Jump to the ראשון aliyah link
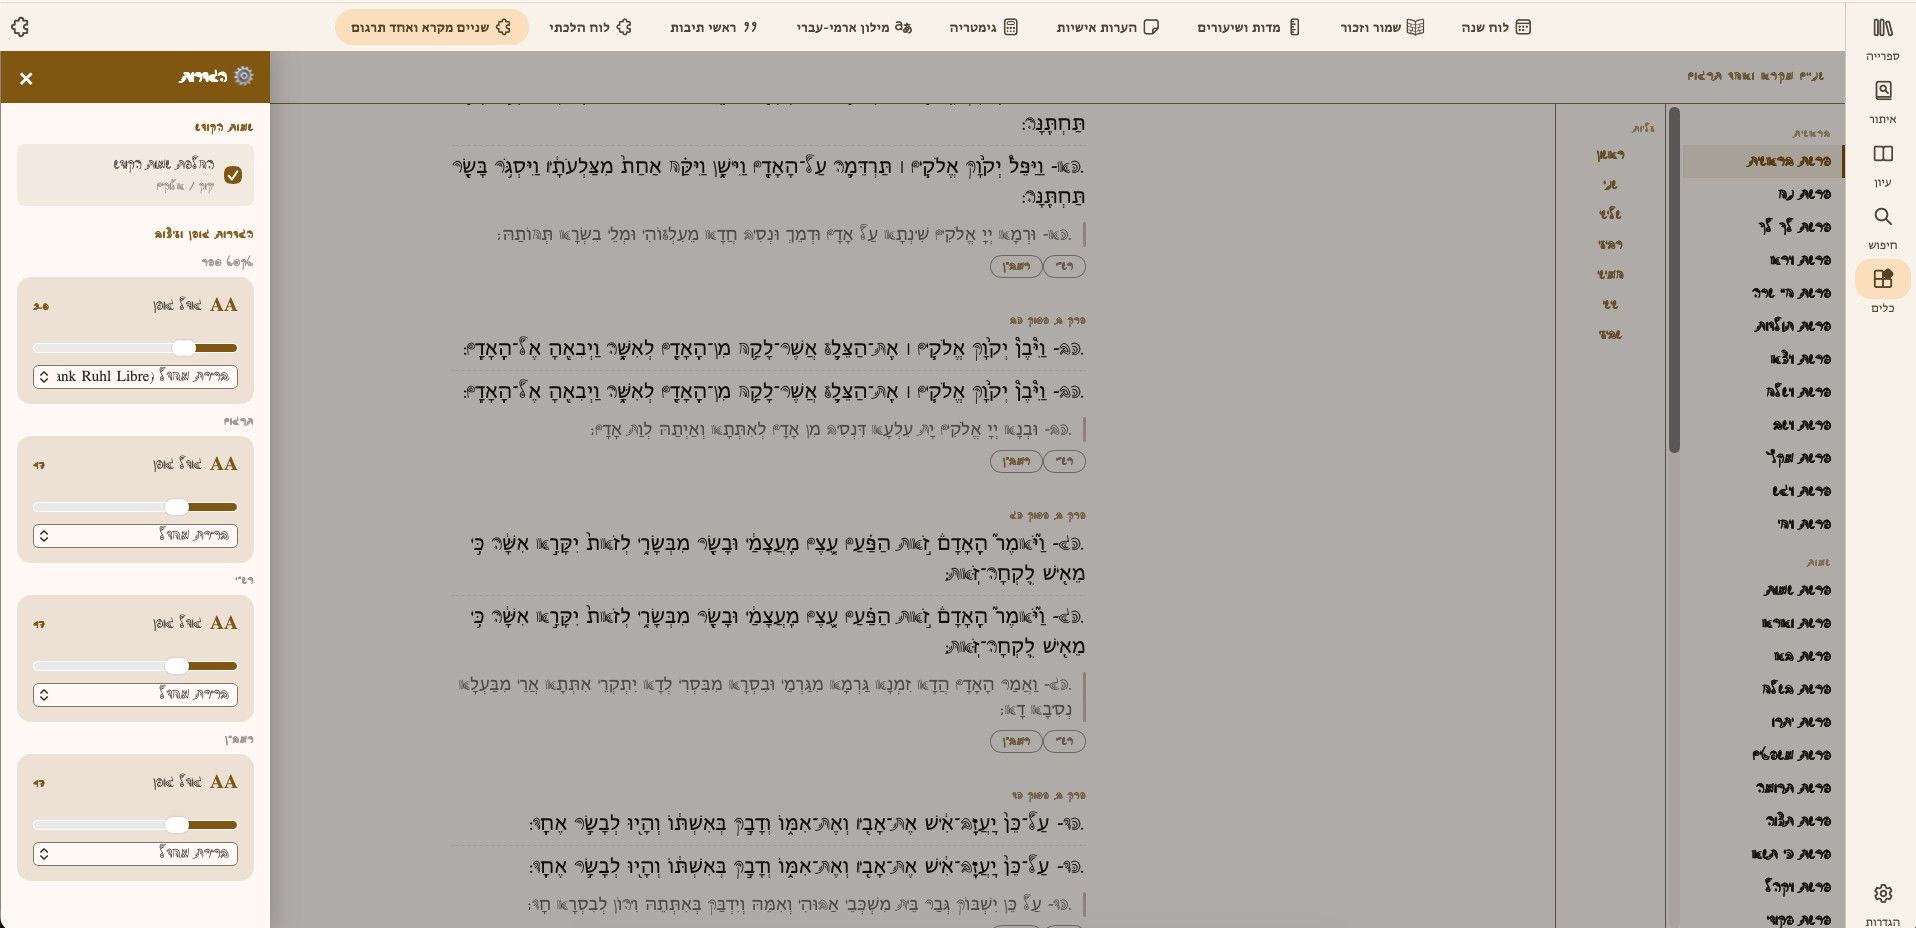1916x928 pixels. (1610, 155)
